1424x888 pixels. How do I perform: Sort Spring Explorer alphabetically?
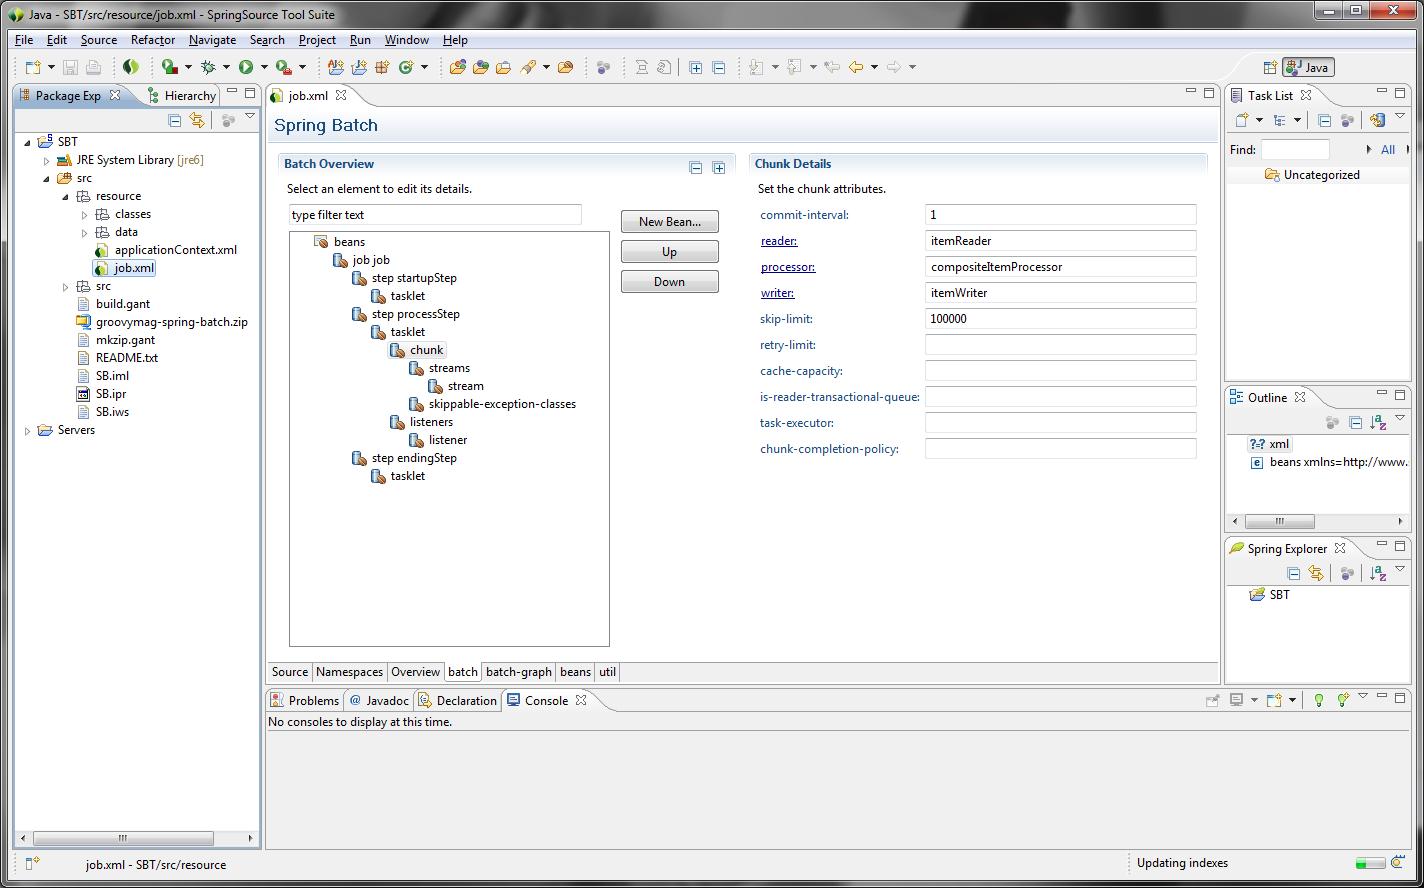point(1378,574)
